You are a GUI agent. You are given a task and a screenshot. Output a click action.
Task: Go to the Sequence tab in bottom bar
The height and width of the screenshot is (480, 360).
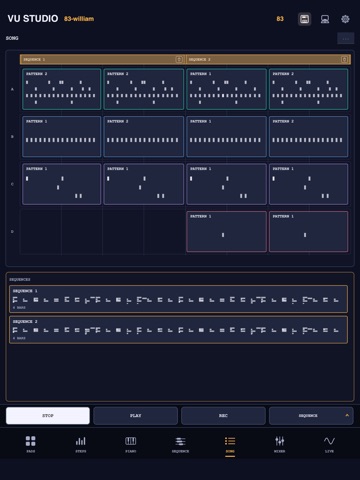180,444
